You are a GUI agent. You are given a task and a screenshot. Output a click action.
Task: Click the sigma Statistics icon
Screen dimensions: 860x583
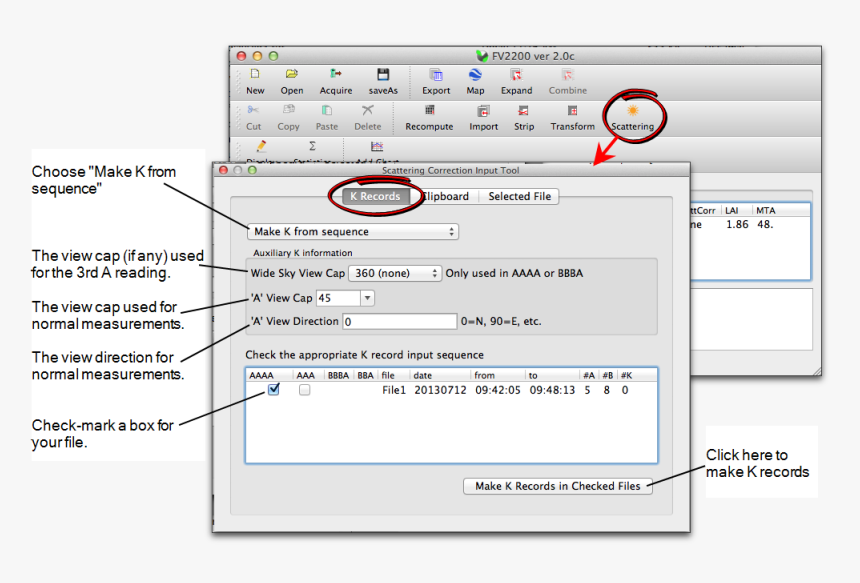point(312,146)
